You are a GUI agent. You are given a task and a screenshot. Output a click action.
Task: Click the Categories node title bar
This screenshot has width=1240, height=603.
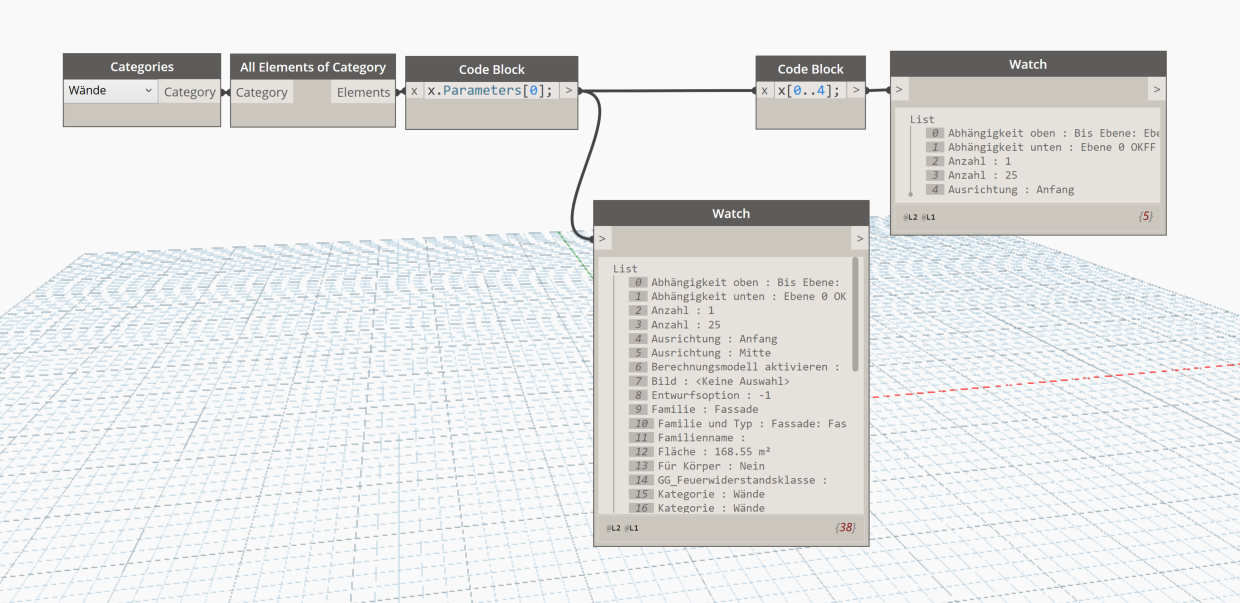coord(141,64)
